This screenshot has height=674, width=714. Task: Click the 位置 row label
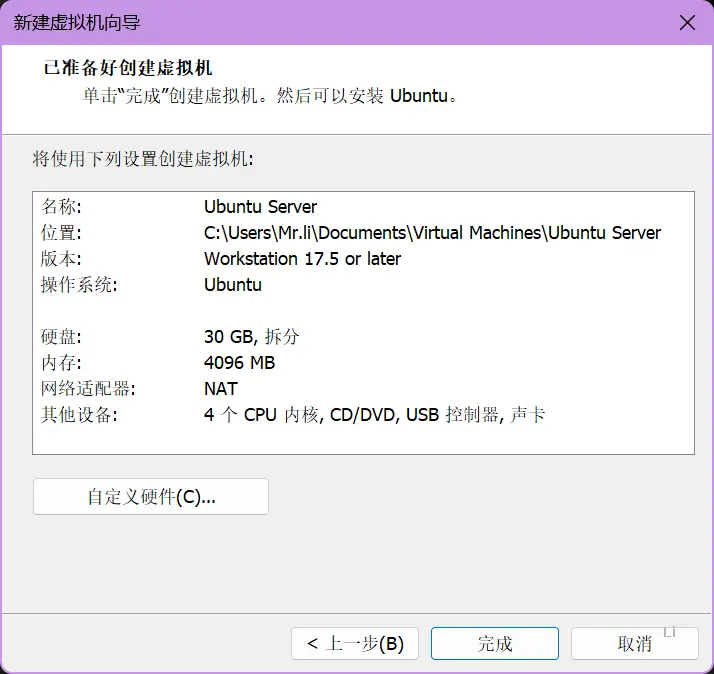(x=61, y=233)
